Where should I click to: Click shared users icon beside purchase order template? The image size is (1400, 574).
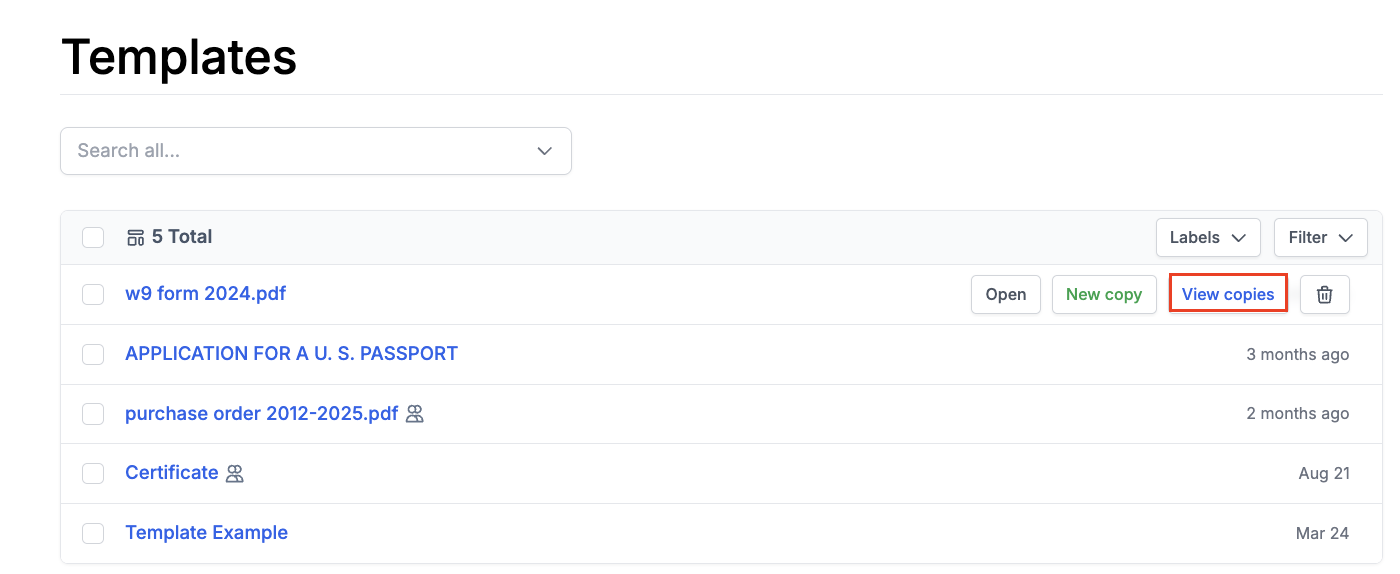click(x=415, y=414)
